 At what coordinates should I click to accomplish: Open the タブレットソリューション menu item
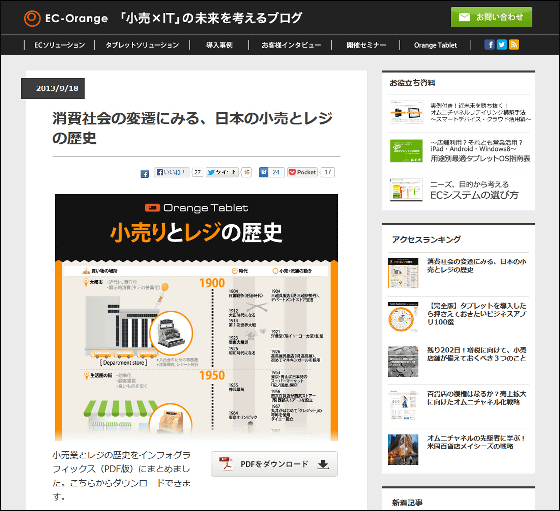pos(142,45)
